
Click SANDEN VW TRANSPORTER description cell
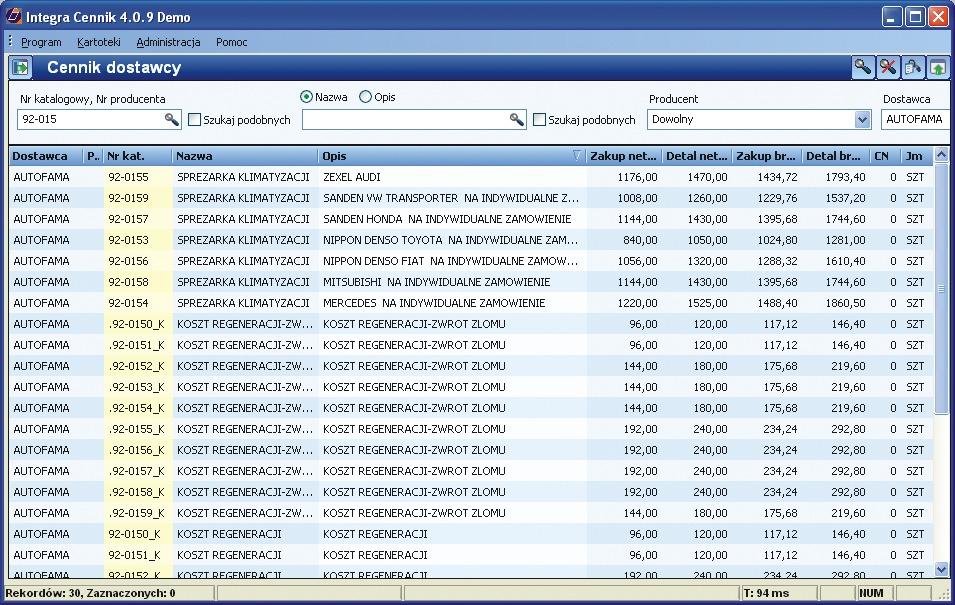click(x=451, y=198)
